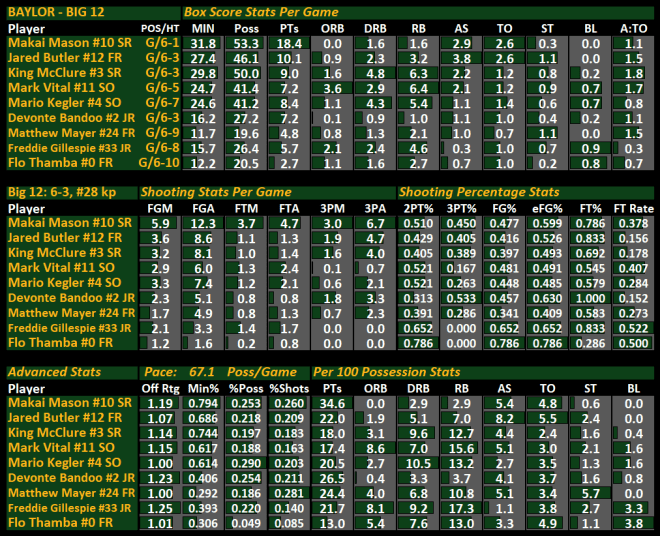The image size is (660, 536).
Task: Click Jared Butler's 0.405 3PT% cell
Action: point(461,239)
